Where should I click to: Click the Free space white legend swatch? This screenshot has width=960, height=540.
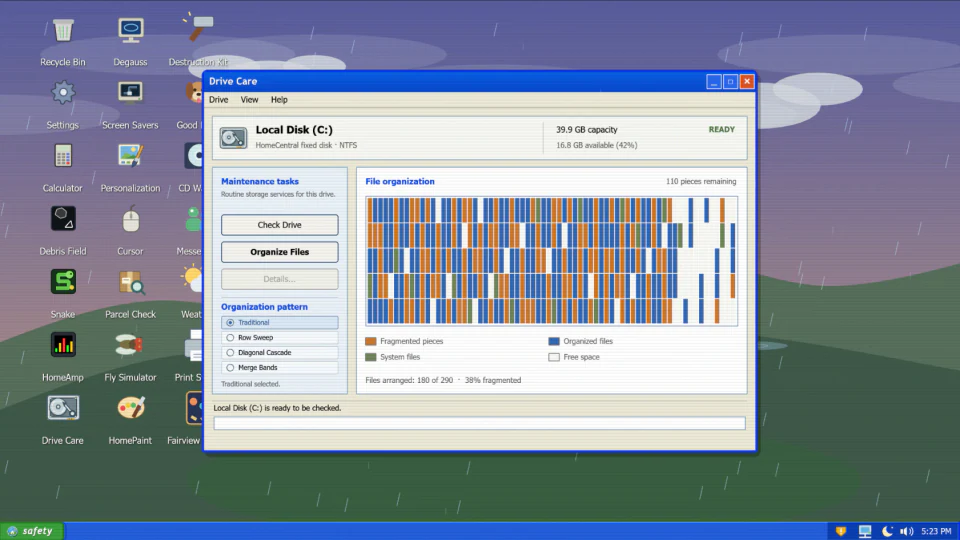tap(554, 357)
